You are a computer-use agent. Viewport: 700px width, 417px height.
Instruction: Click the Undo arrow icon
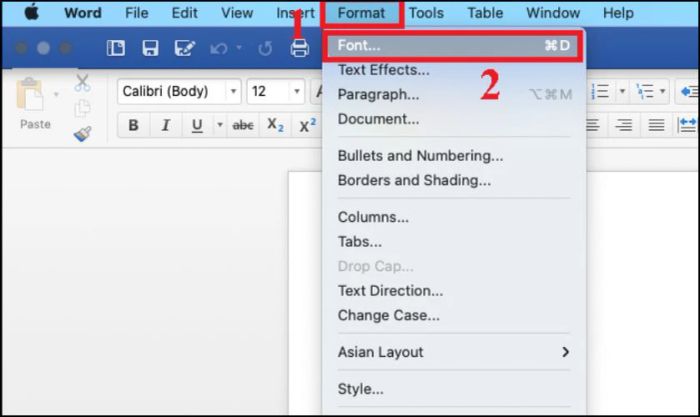click(219, 48)
